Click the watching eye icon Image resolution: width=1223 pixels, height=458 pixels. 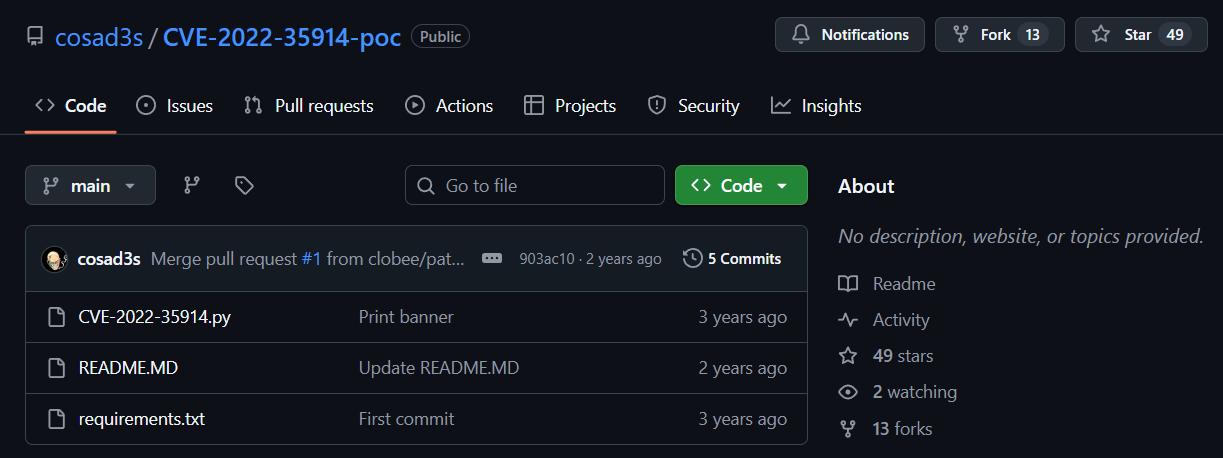[848, 392]
